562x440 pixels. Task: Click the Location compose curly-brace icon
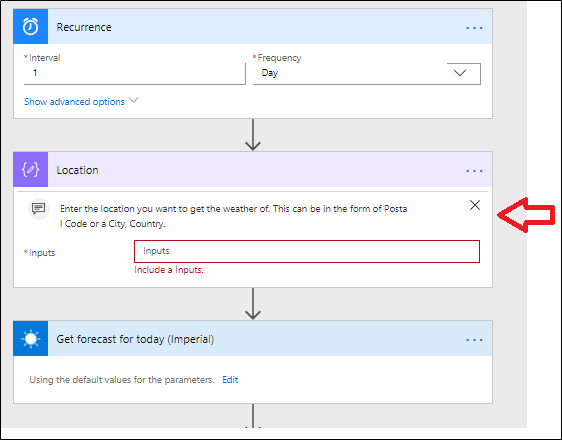pos(30,169)
